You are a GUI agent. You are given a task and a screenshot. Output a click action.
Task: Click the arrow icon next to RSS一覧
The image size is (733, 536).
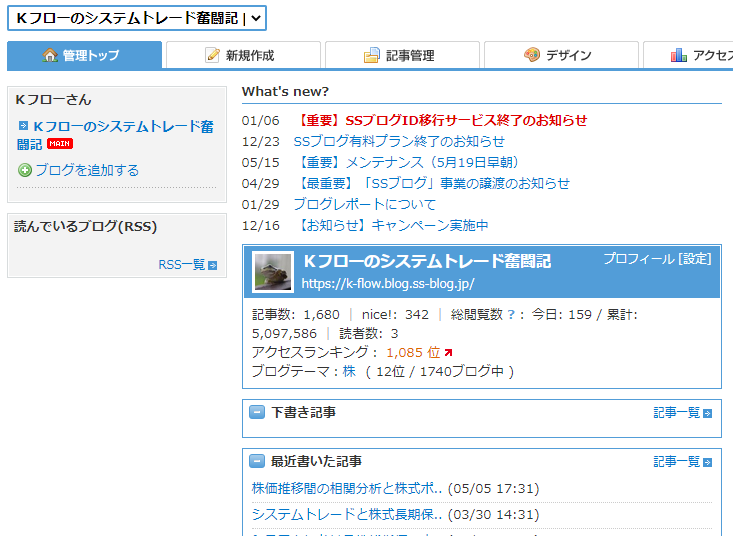pos(213,265)
